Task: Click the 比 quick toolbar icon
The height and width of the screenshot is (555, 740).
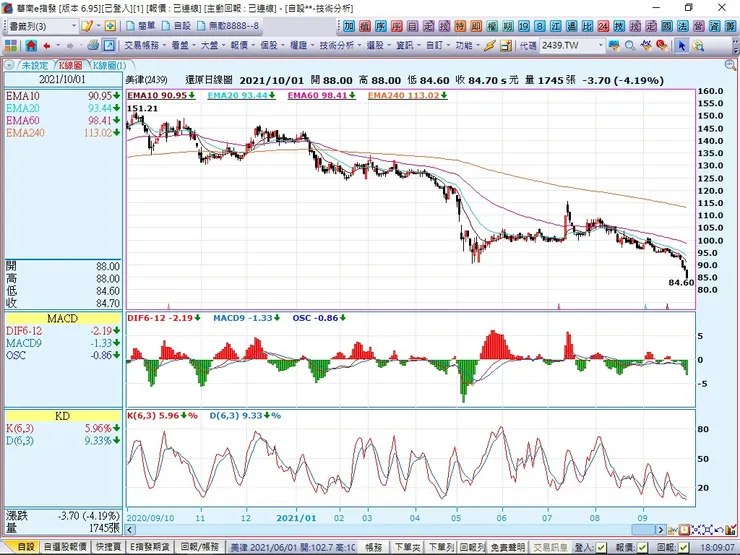Action: (x=588, y=26)
